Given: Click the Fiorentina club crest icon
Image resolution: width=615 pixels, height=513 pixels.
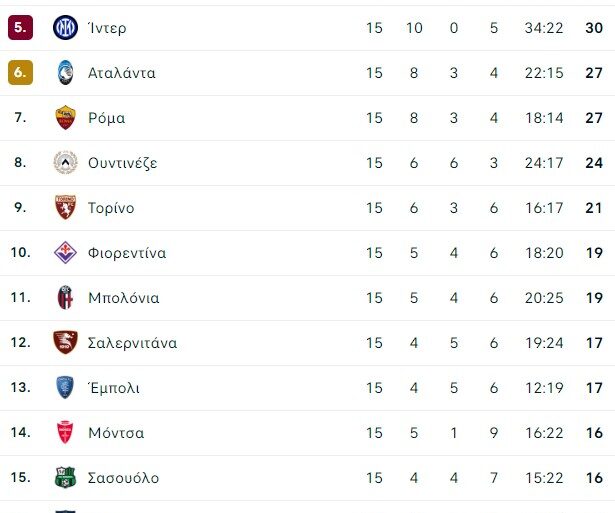Looking at the screenshot, I should tap(65, 253).
